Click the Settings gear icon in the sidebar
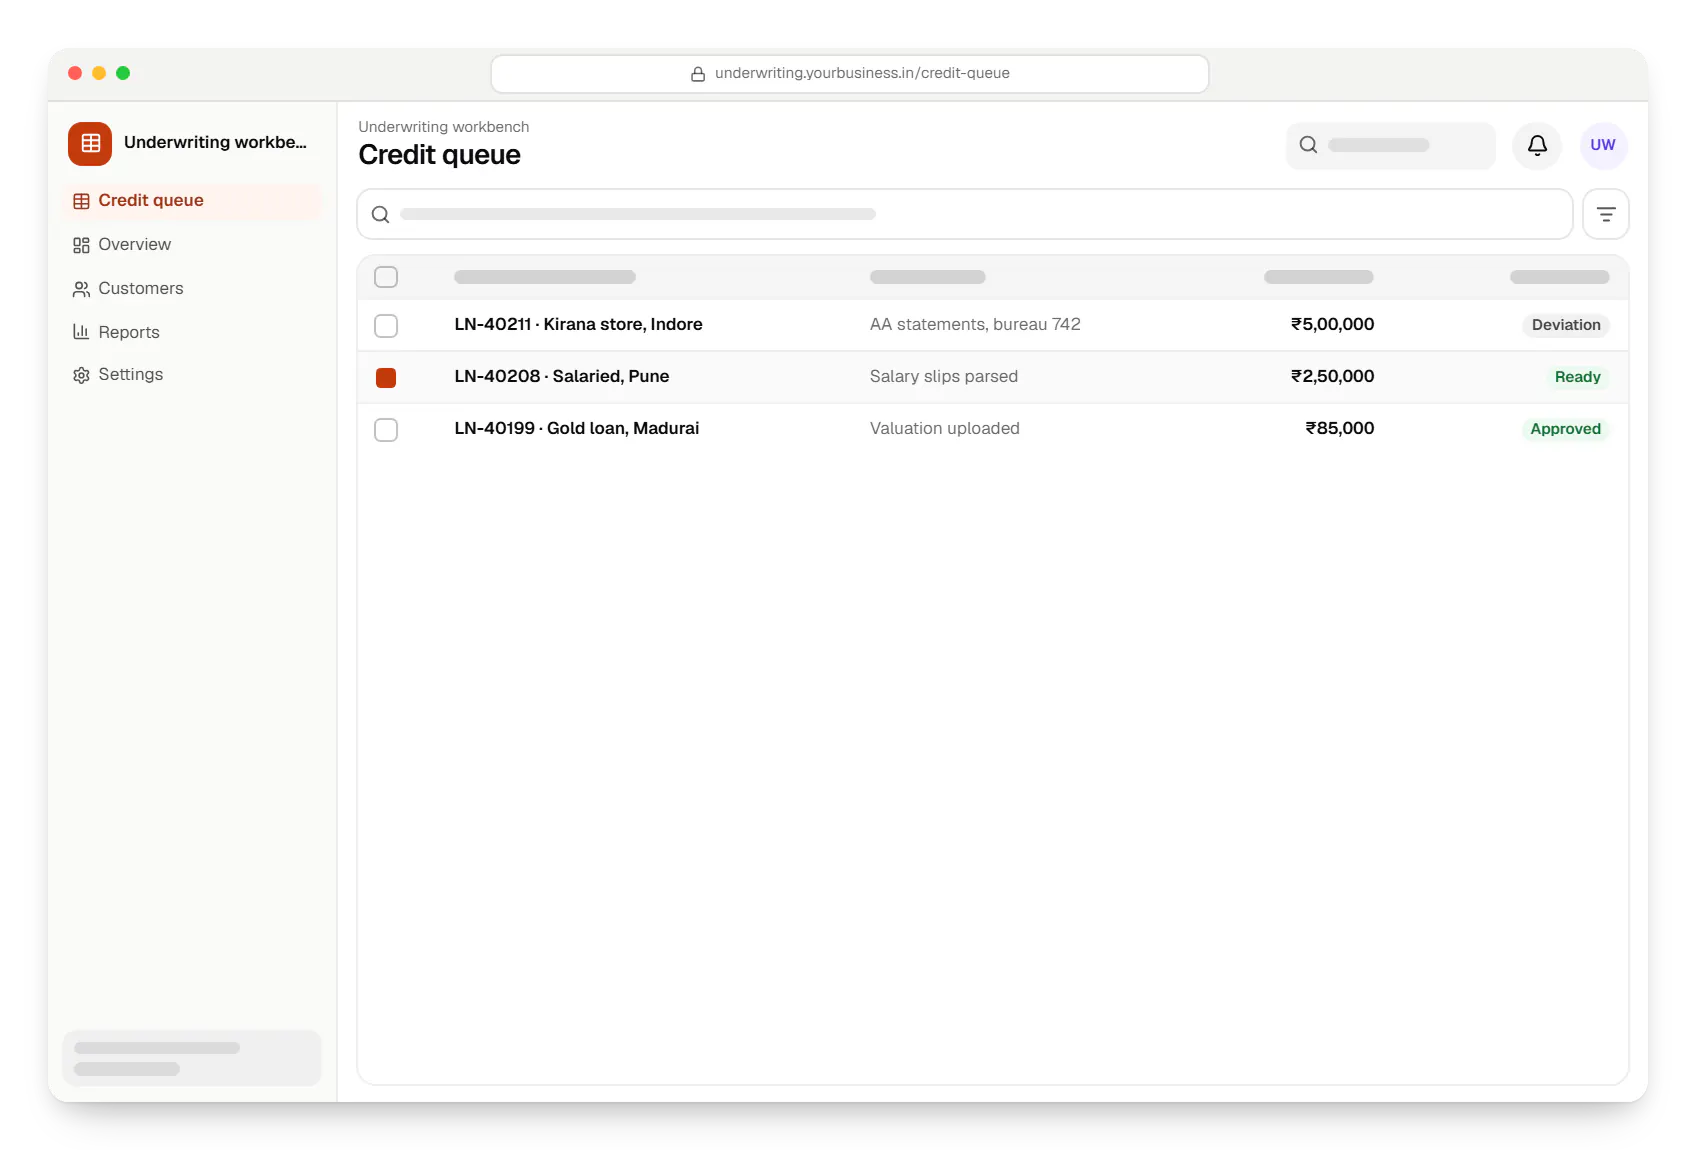Viewport: 1696px width, 1150px height. pos(82,375)
